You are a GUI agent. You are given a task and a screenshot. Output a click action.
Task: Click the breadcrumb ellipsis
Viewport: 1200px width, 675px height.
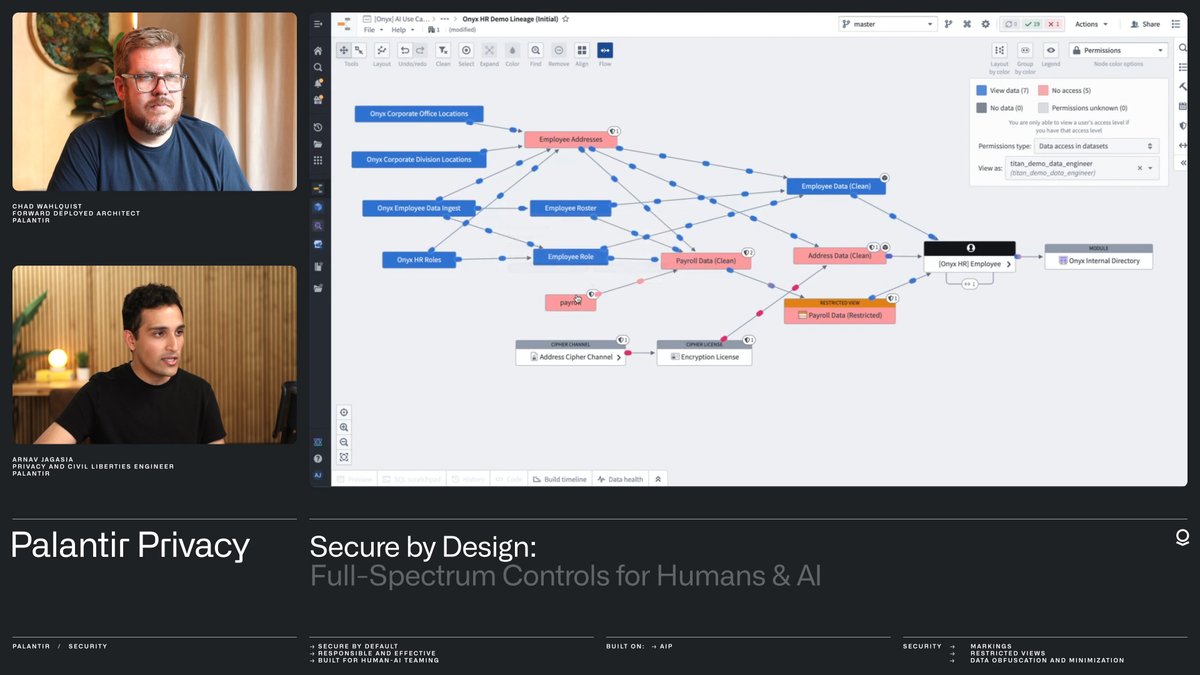point(444,19)
